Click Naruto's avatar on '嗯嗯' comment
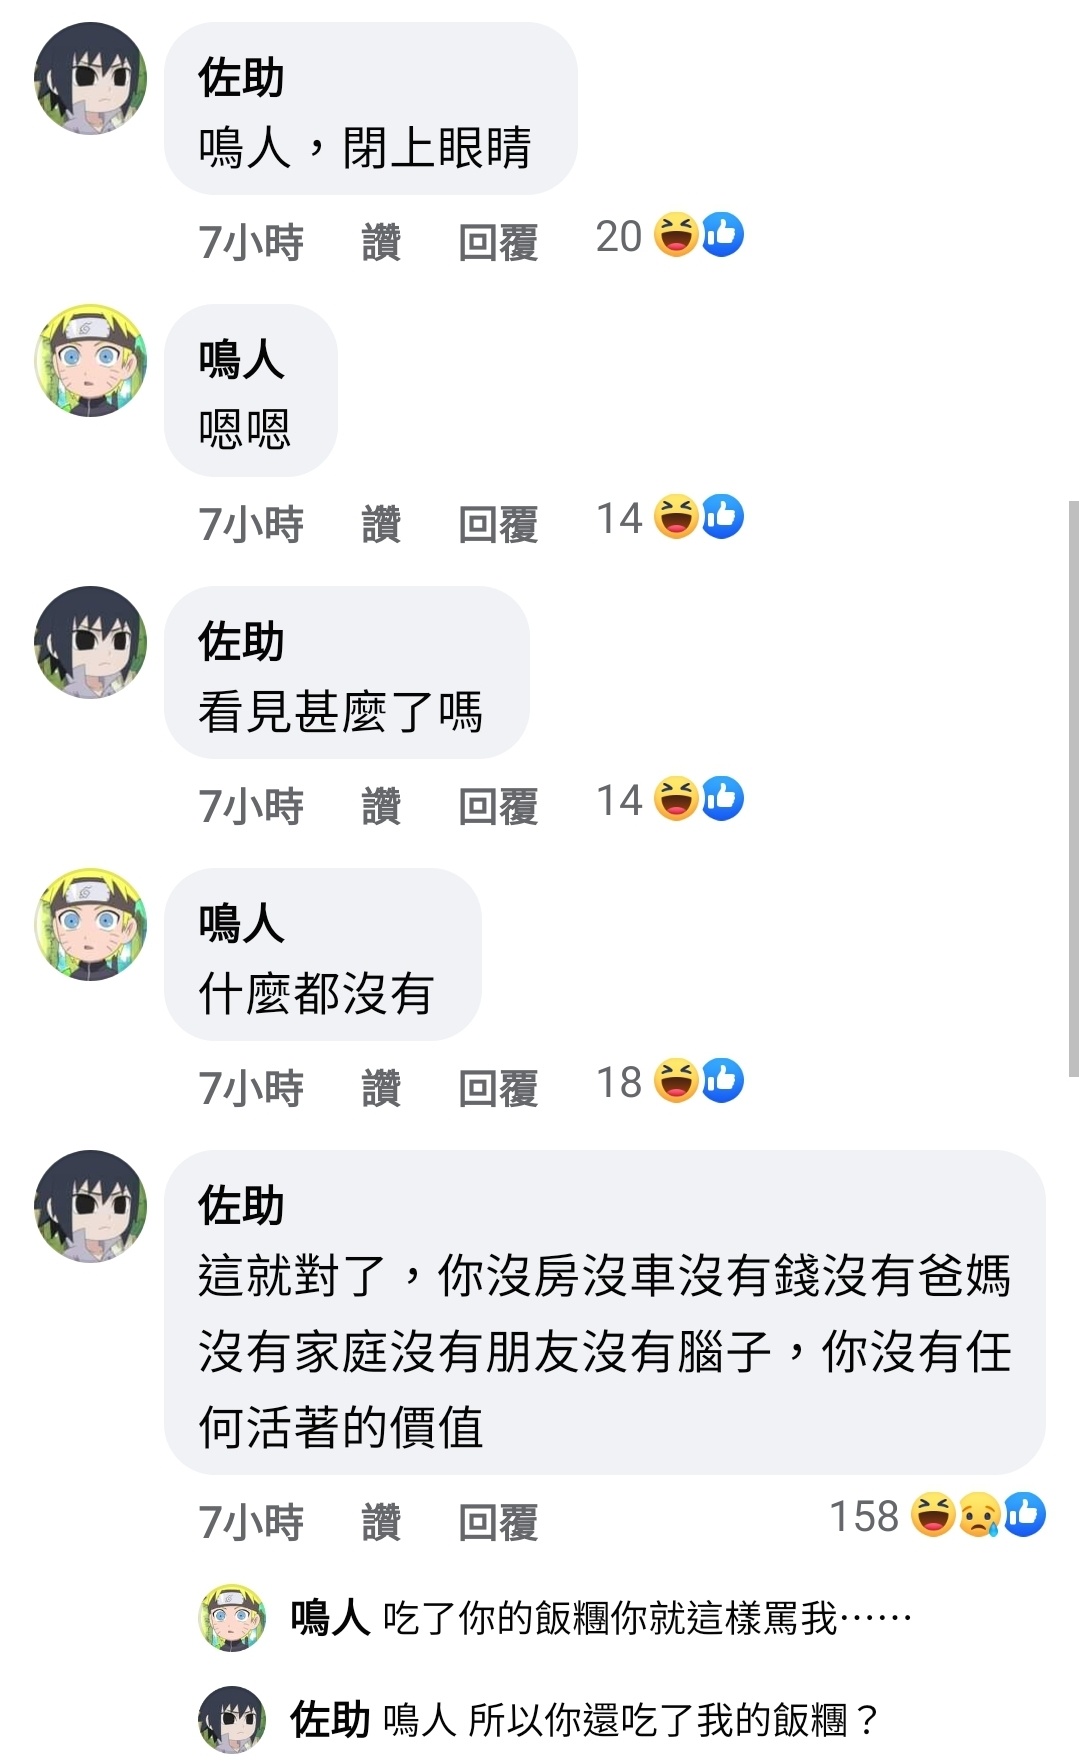The image size is (1079, 1763). tap(91, 361)
